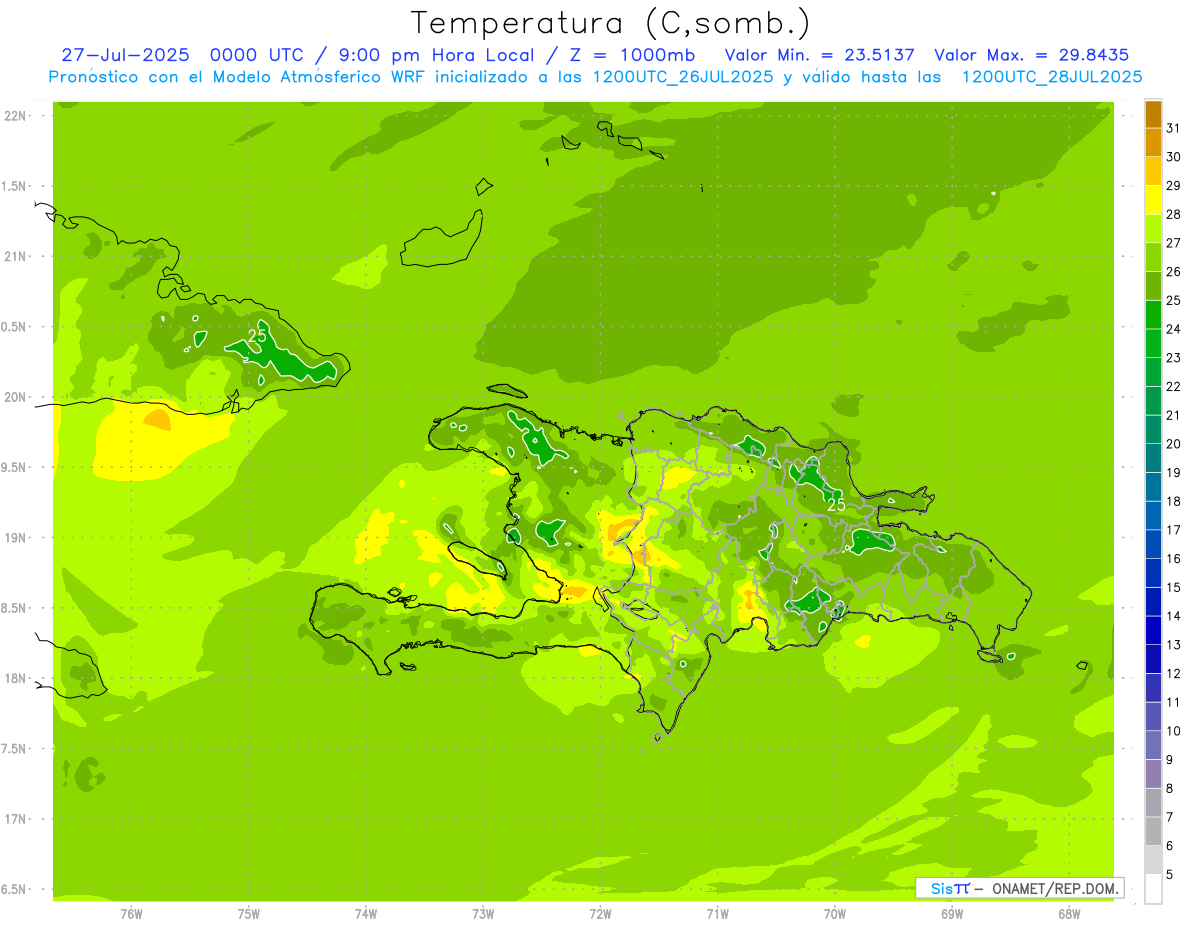Screen dimensions: 1200x927
Task: Pick the light green swatch between 26 and 27
Action: coord(1153,258)
